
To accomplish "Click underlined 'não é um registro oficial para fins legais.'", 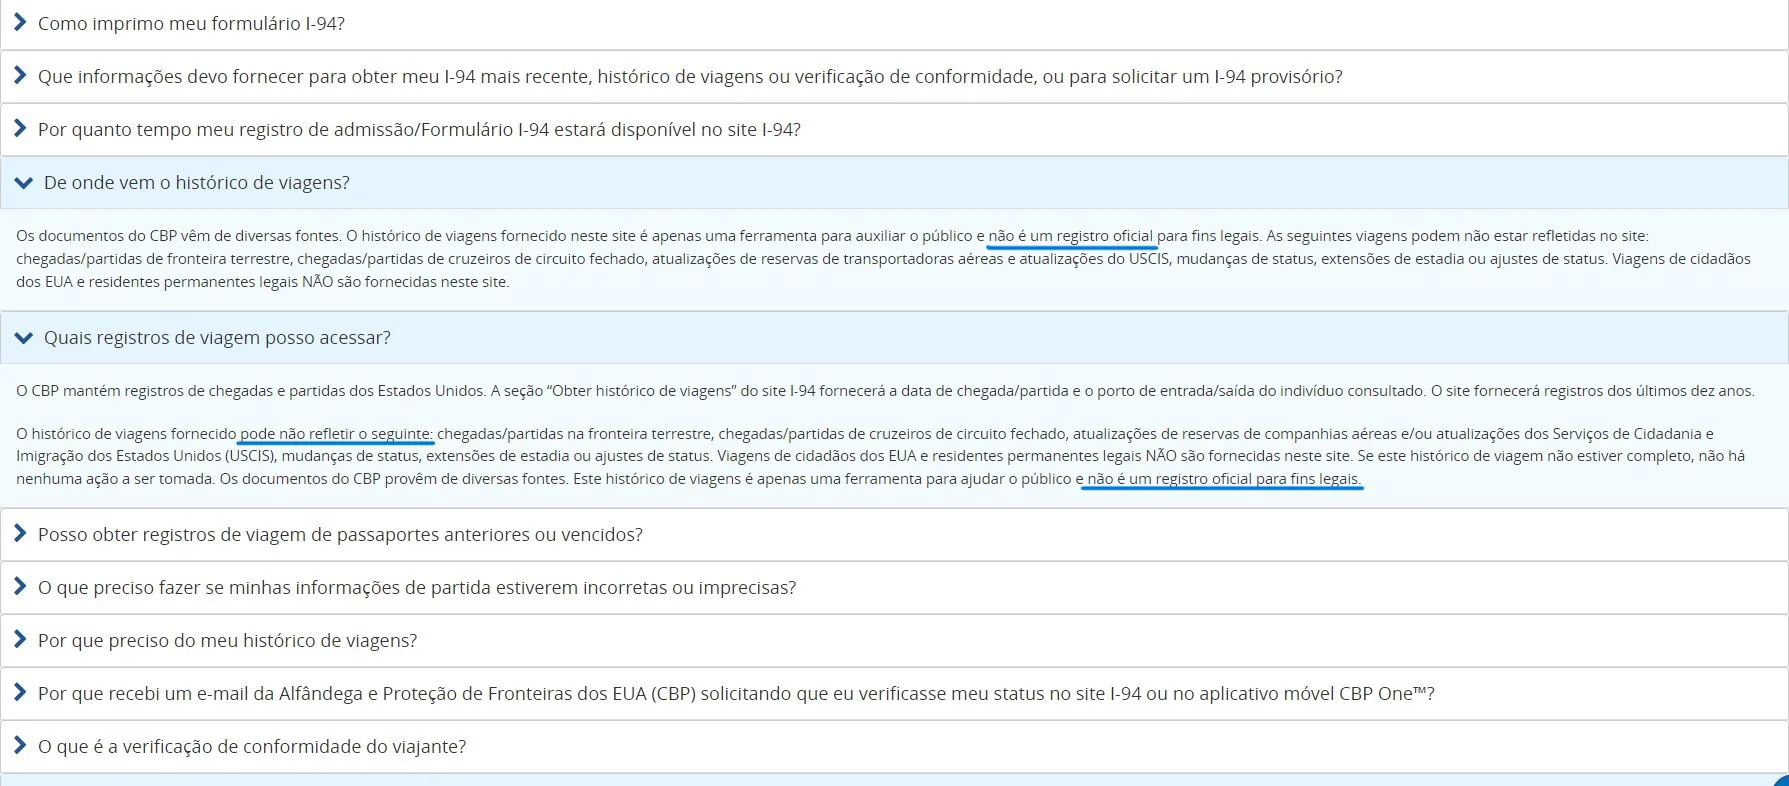I will (x=1223, y=479).
